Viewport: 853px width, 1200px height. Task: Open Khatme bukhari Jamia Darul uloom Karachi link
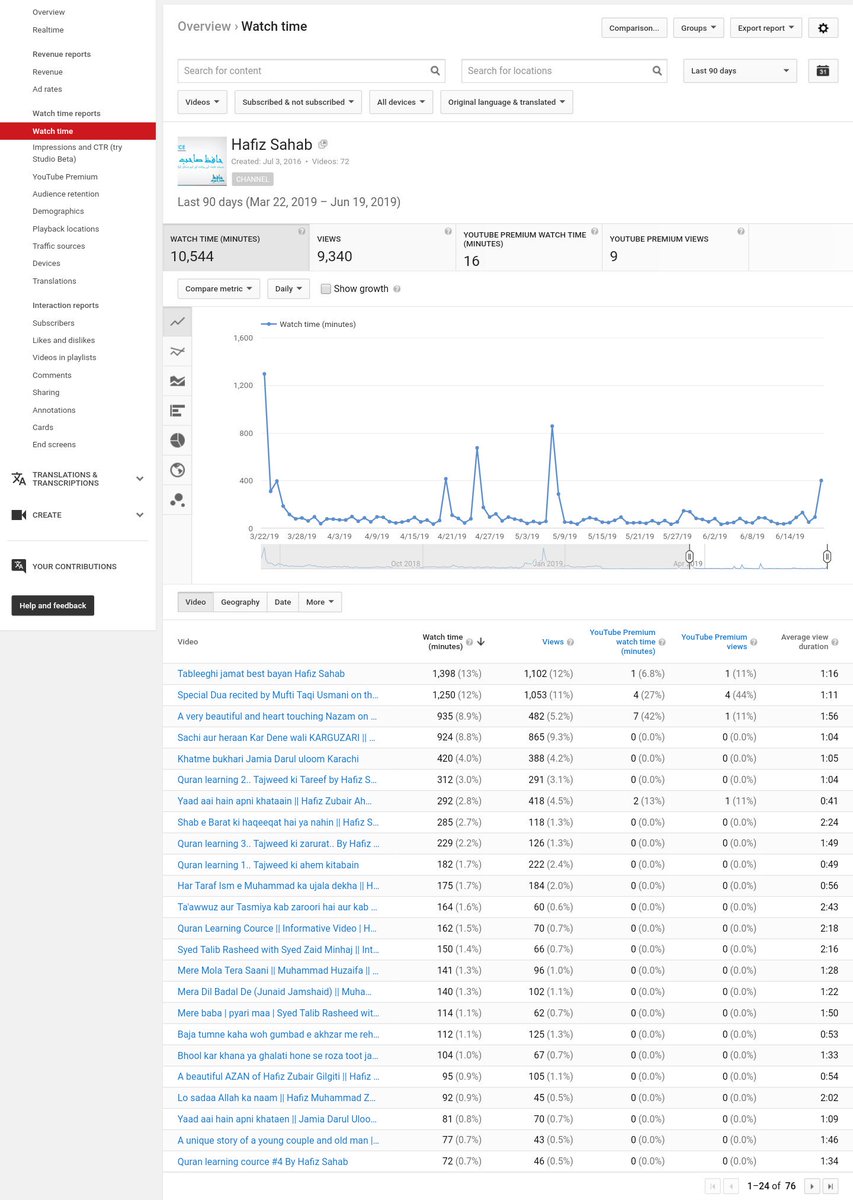tap(268, 759)
